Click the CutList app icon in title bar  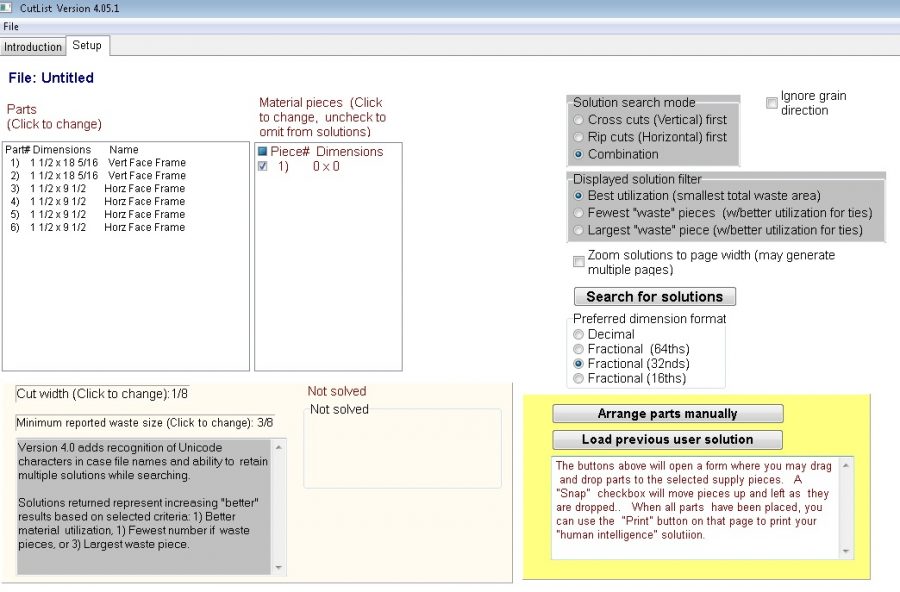[6, 8]
